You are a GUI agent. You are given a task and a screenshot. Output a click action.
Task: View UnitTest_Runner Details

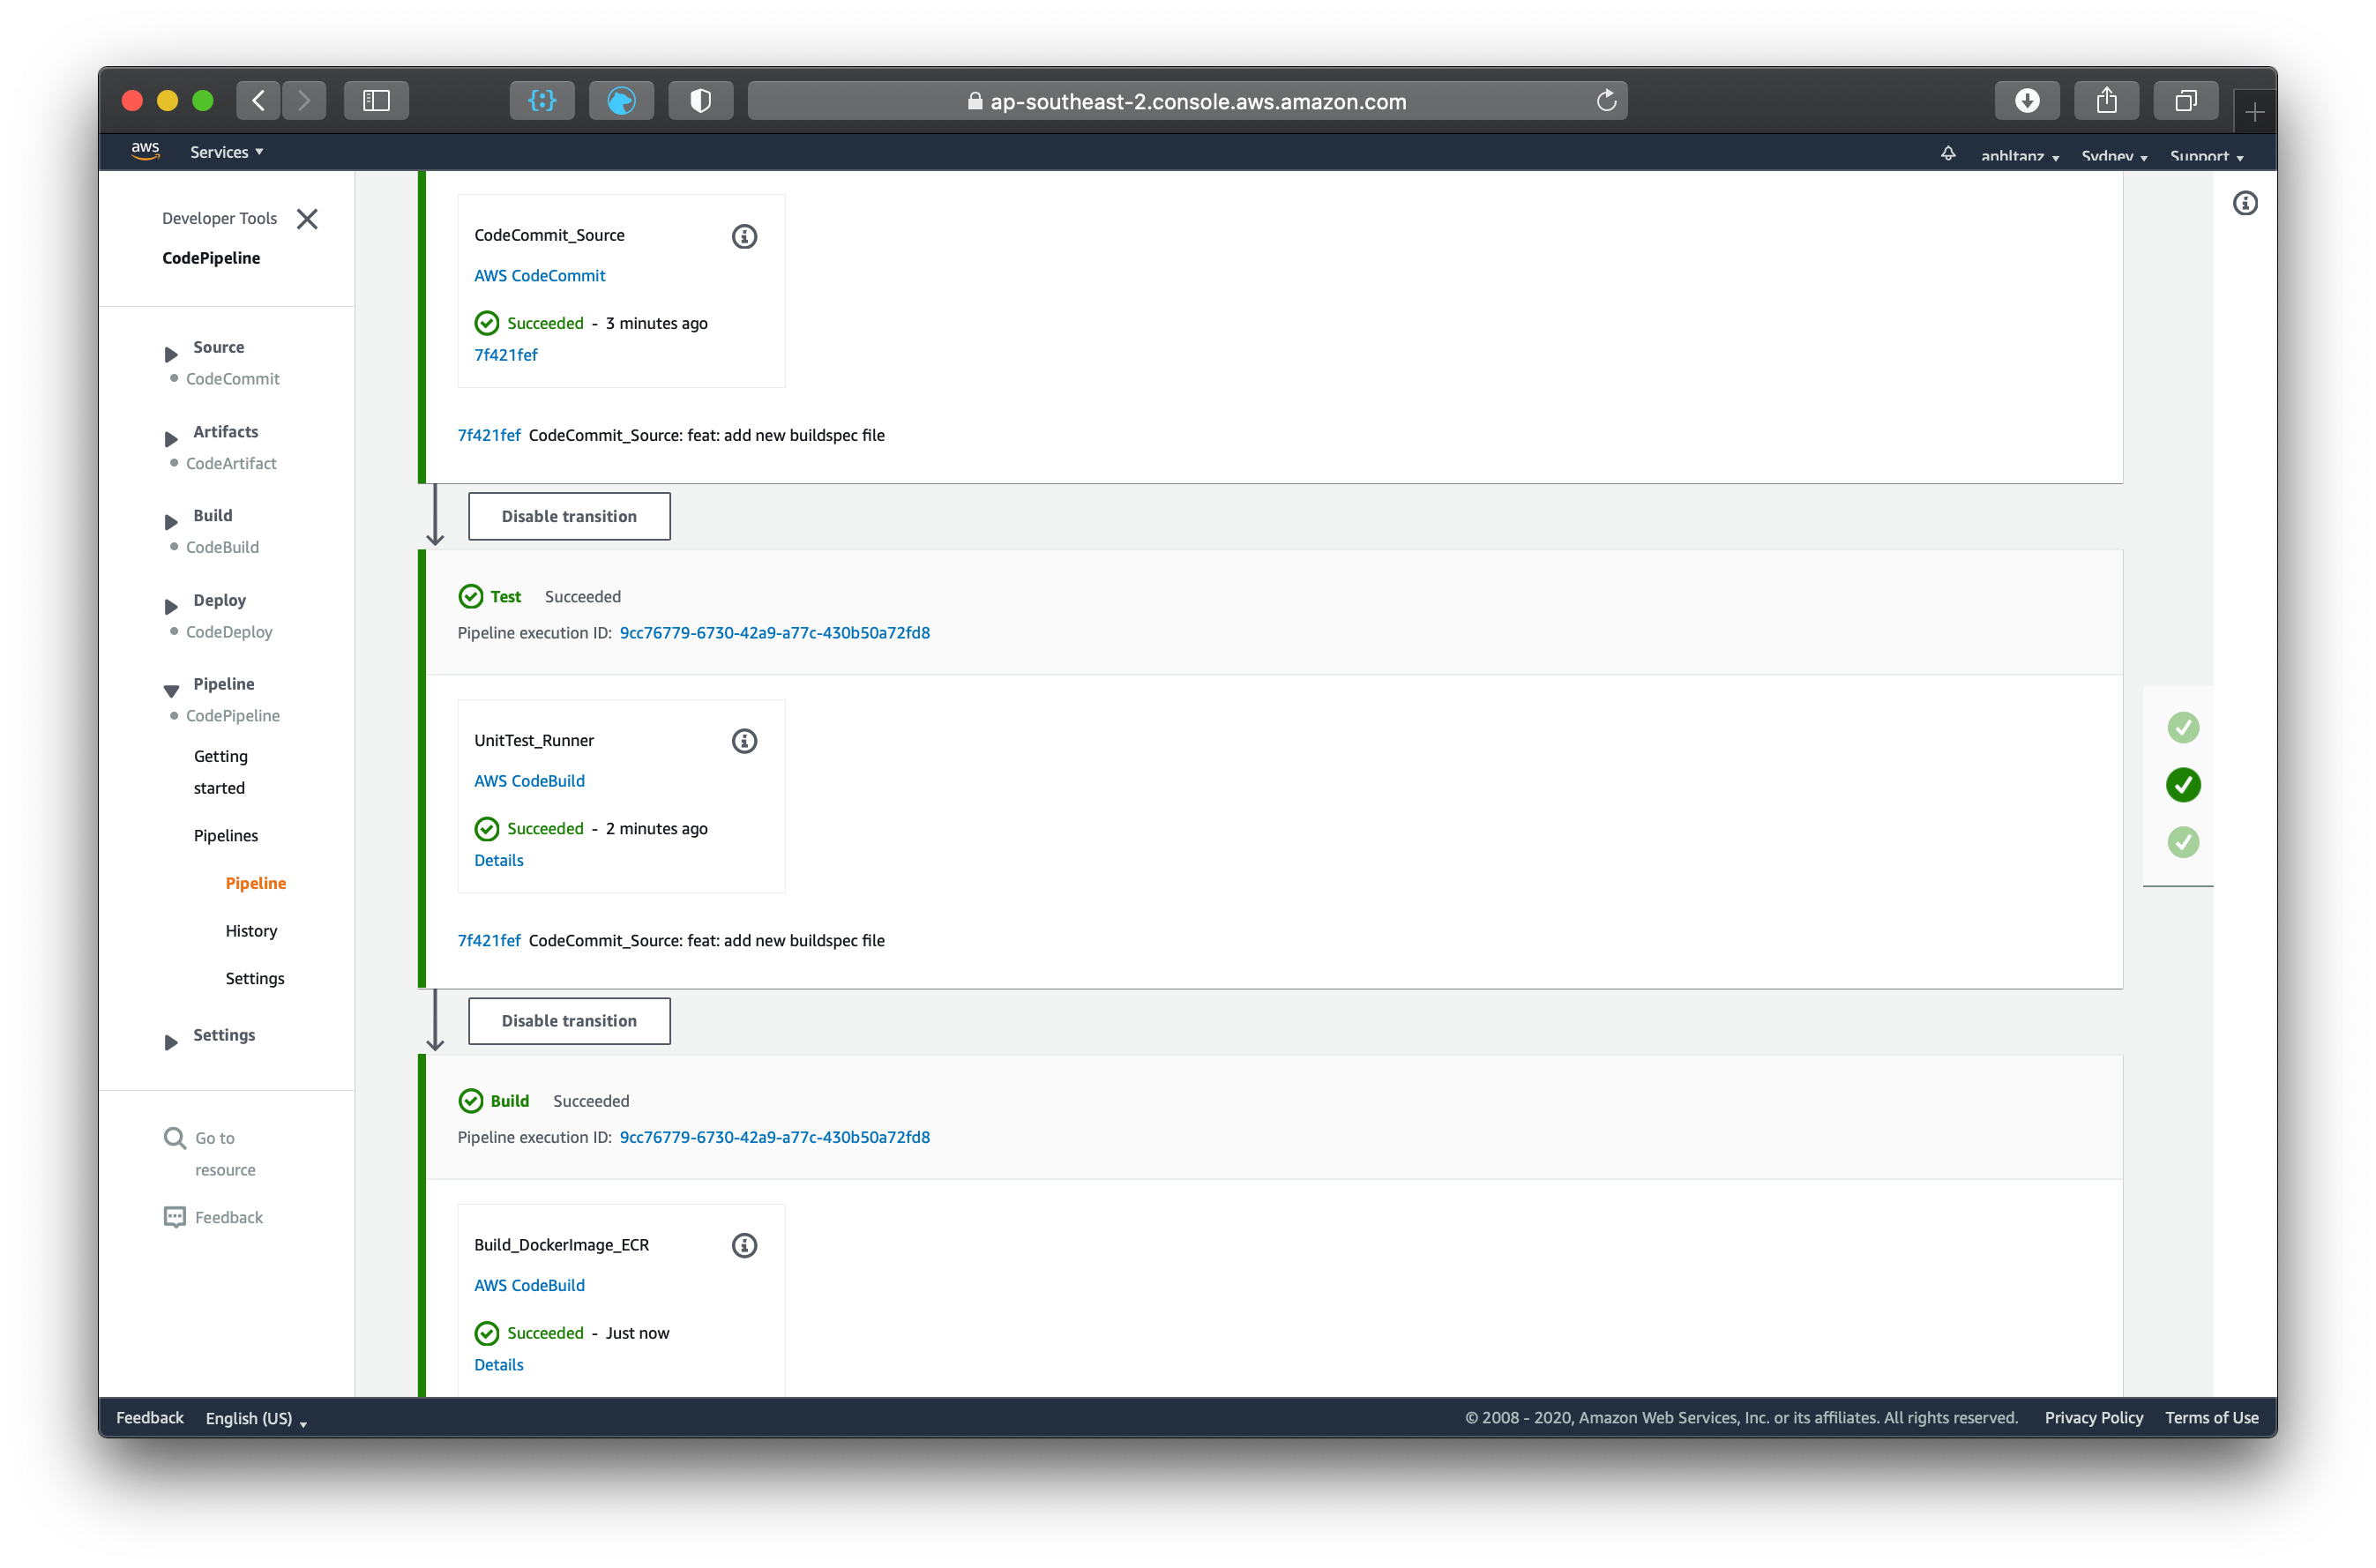[x=499, y=860]
